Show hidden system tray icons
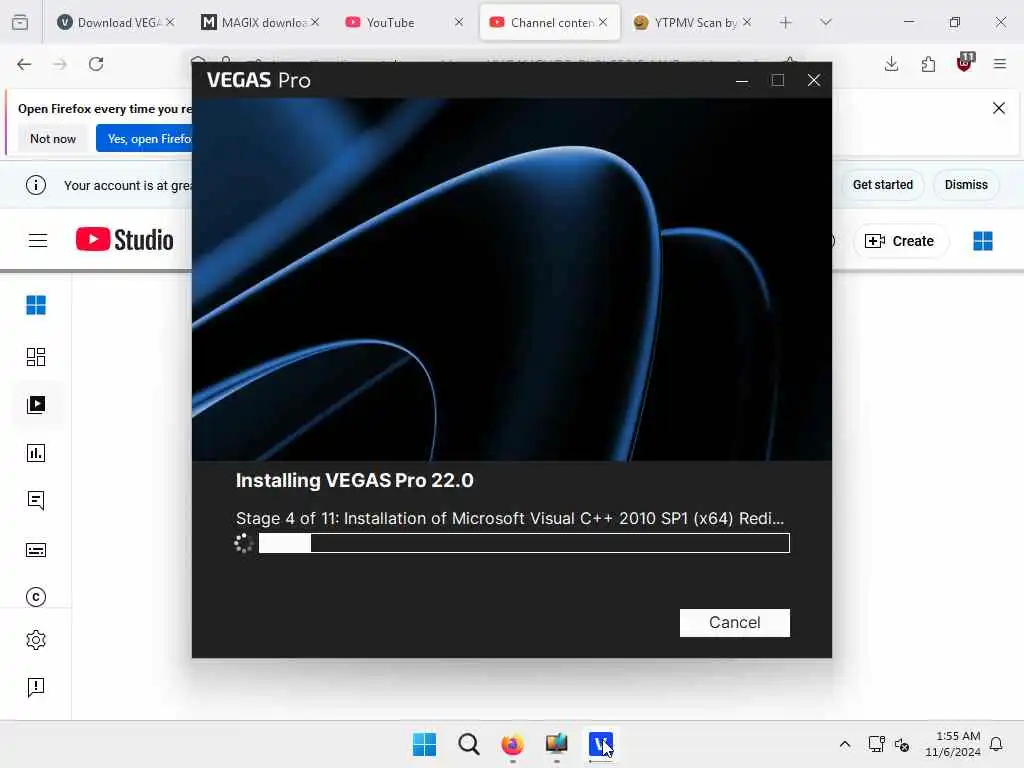 [844, 744]
